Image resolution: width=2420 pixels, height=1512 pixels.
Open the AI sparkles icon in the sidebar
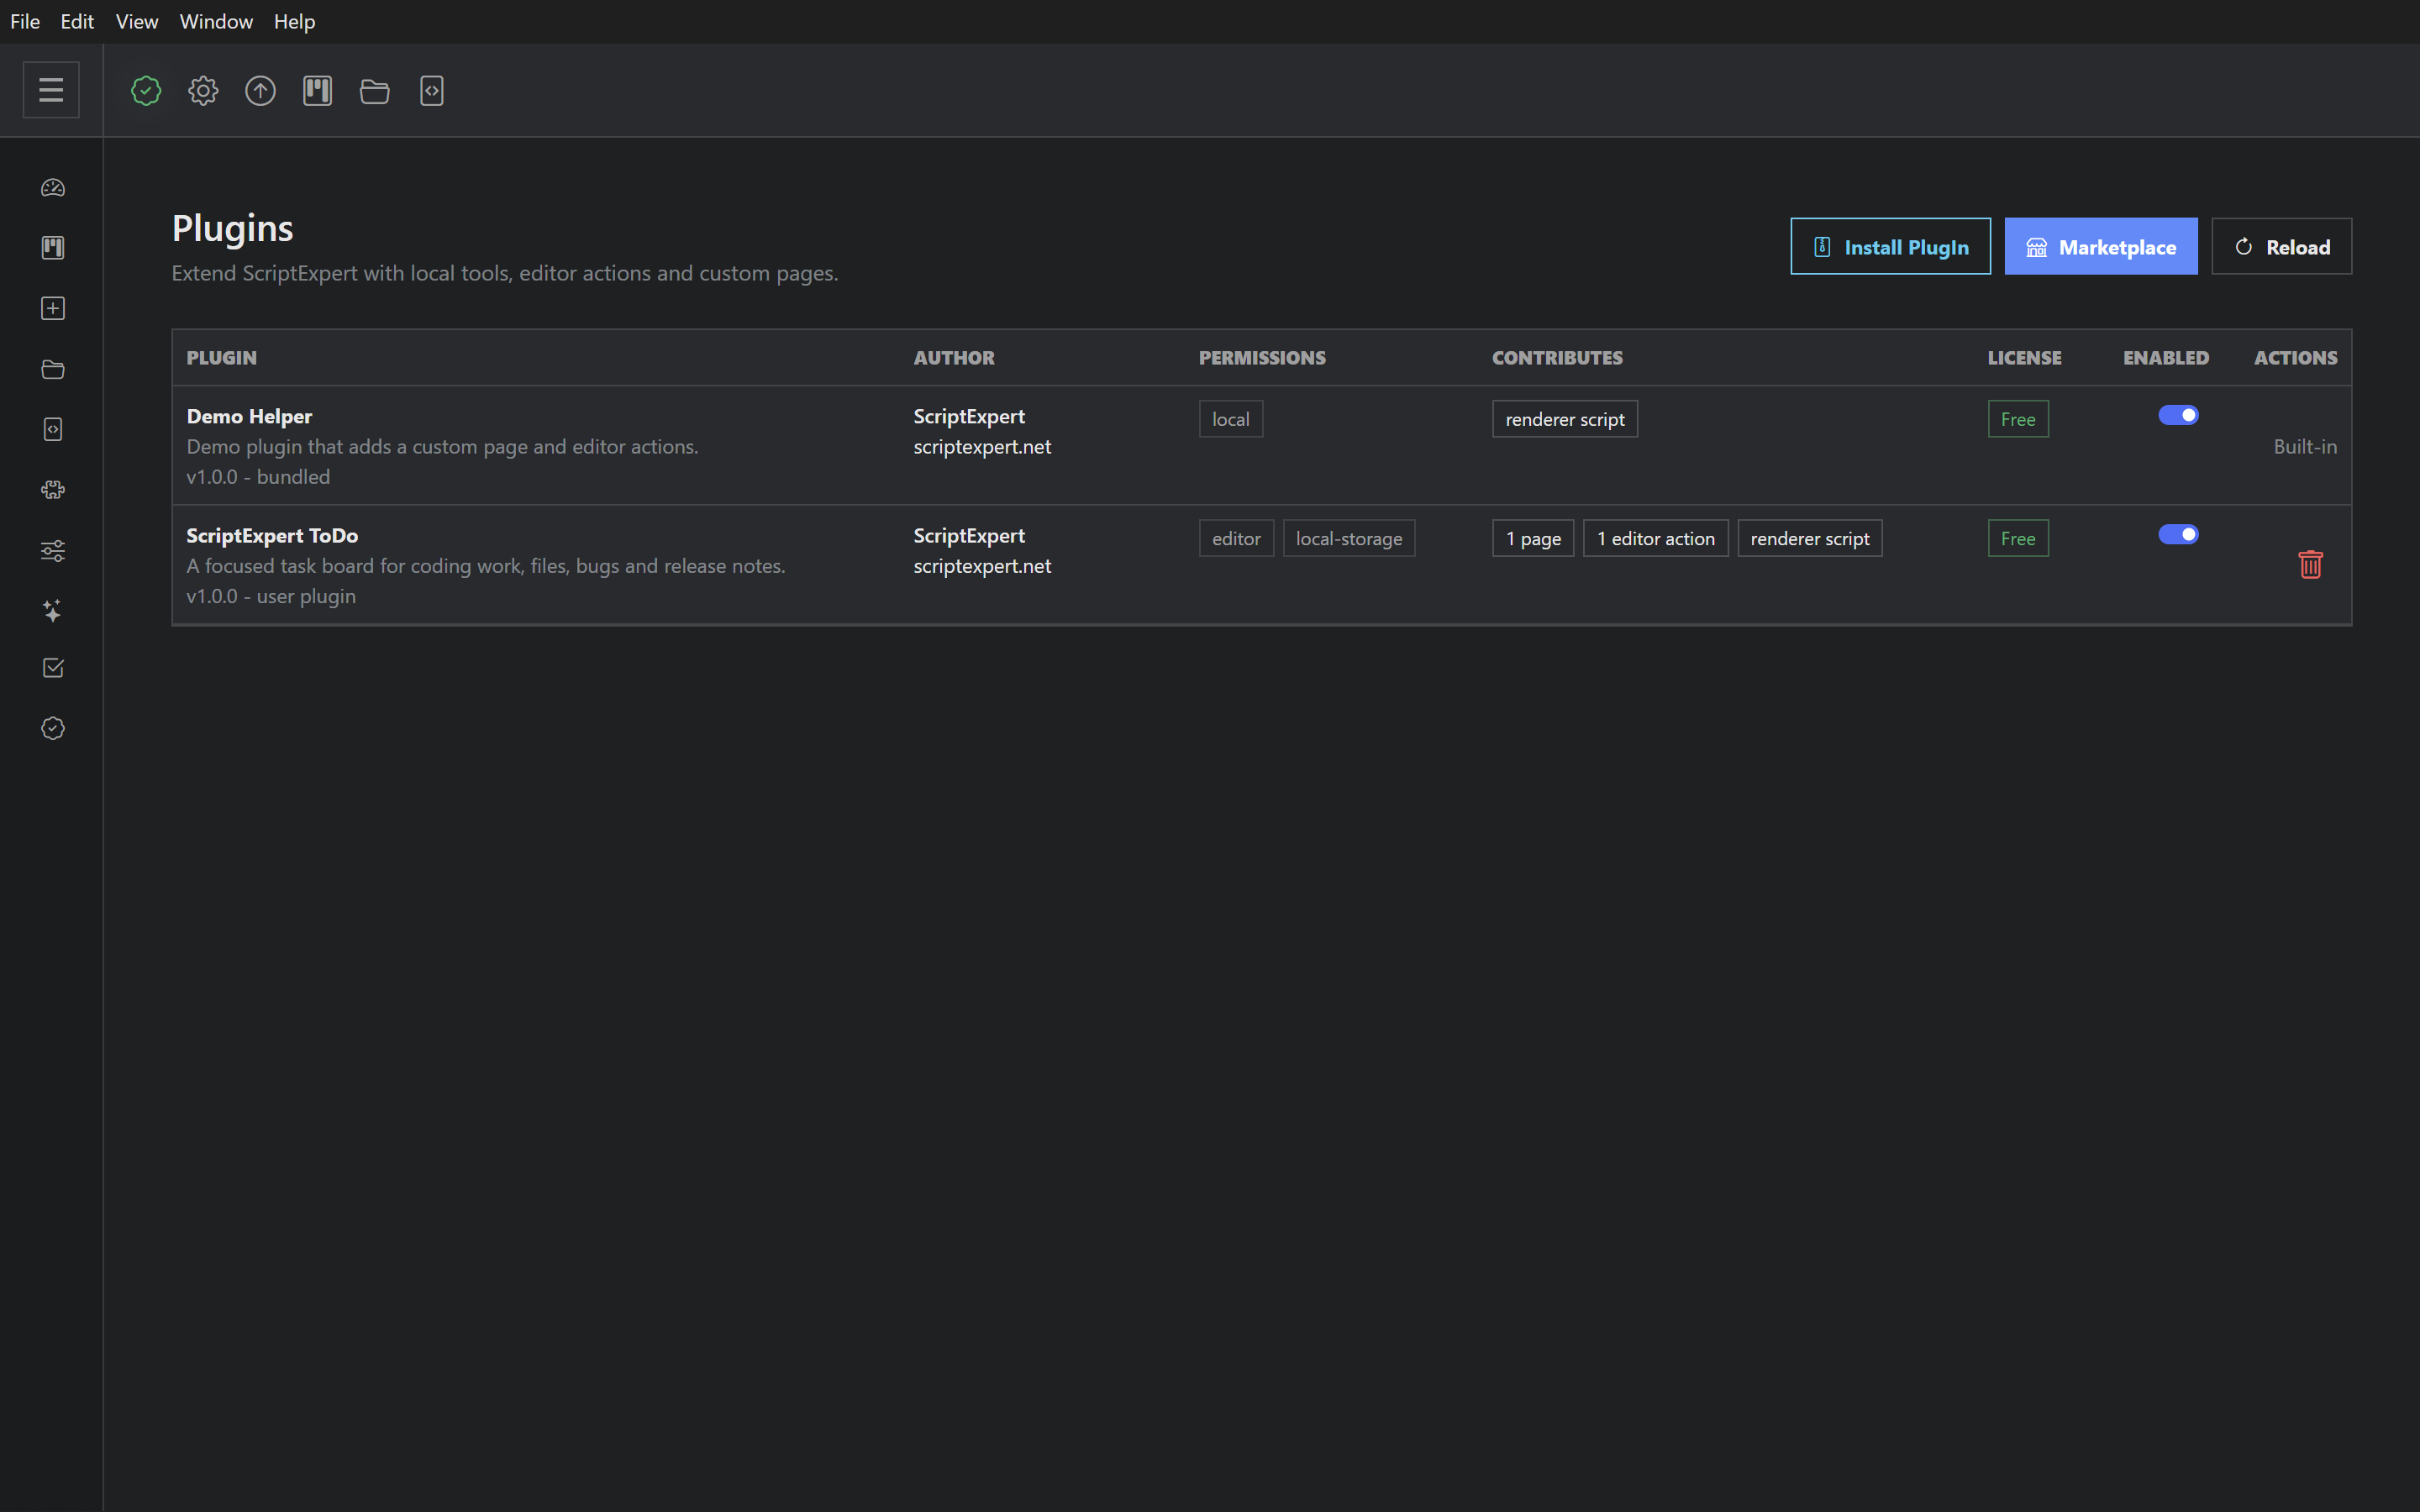point(53,610)
